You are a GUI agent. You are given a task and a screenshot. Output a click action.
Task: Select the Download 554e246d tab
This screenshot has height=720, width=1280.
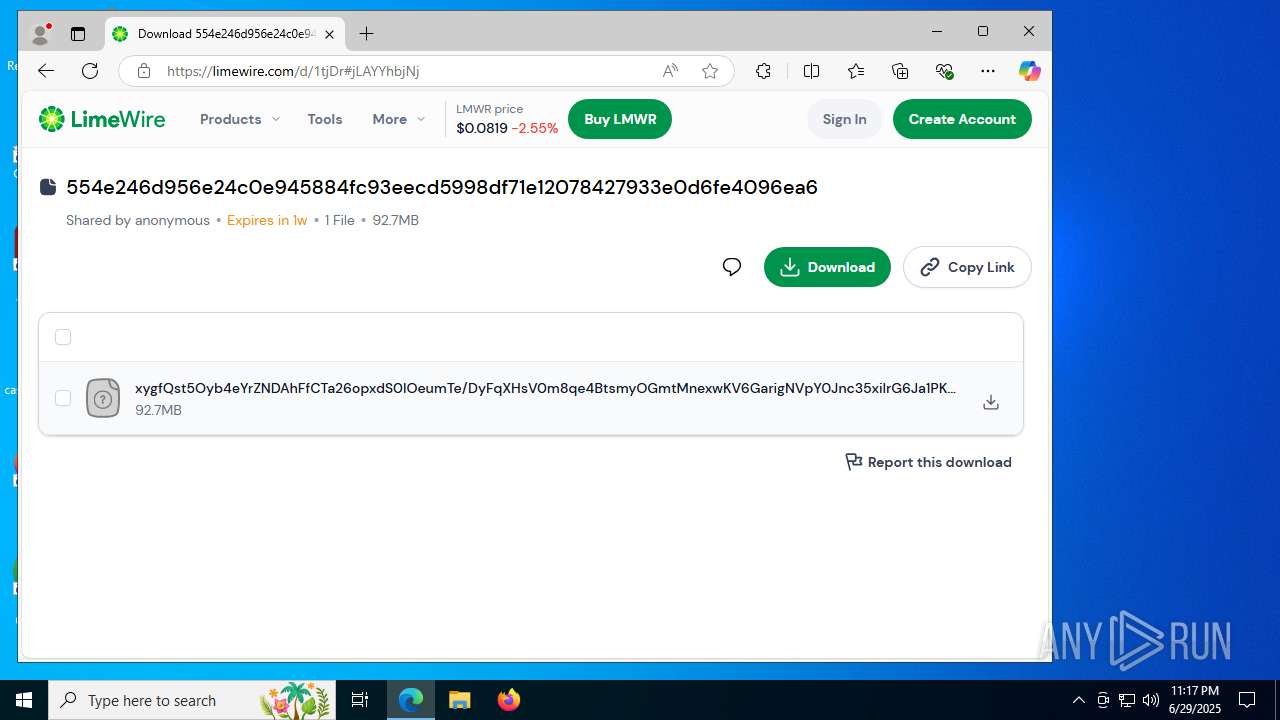[x=225, y=34]
